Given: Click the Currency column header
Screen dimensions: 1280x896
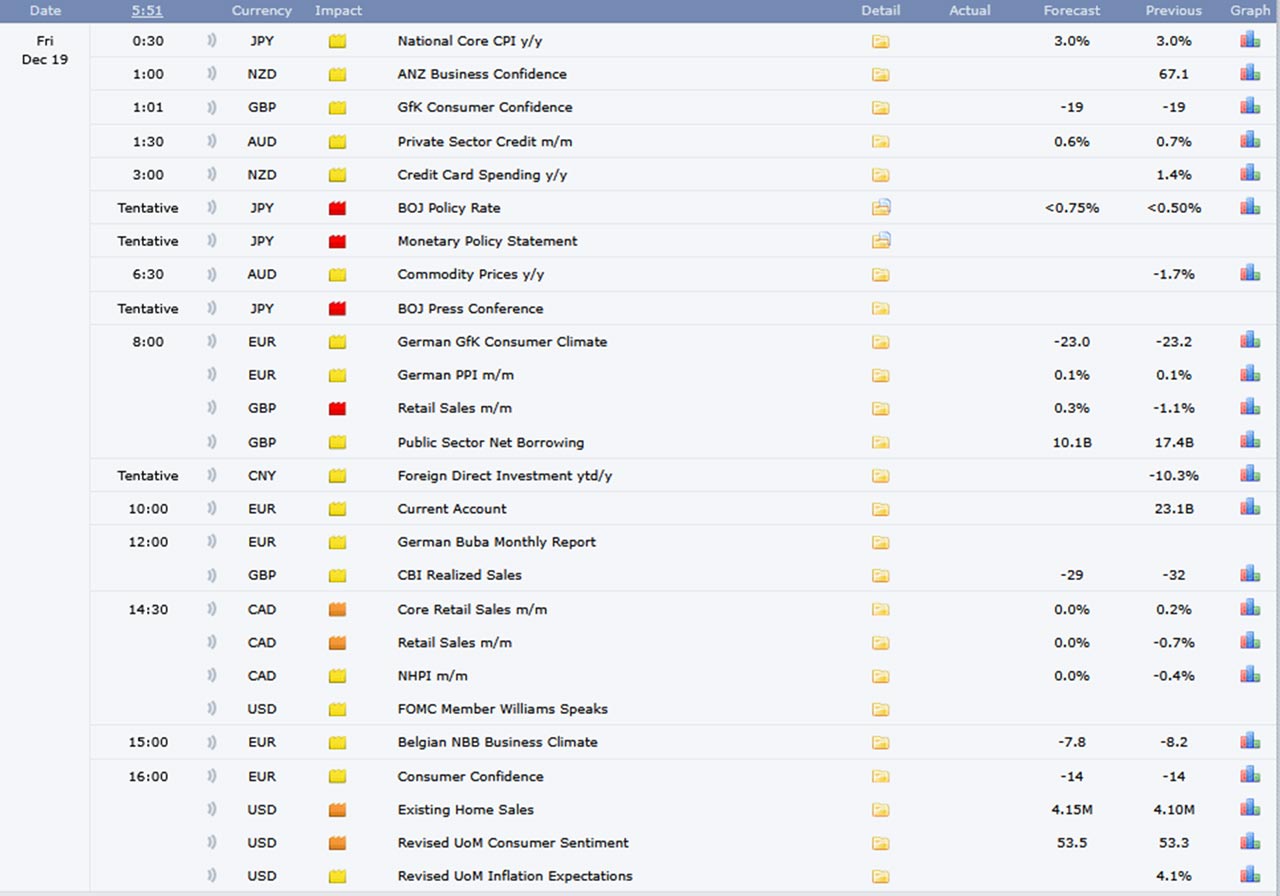Looking at the screenshot, I should [x=261, y=11].
